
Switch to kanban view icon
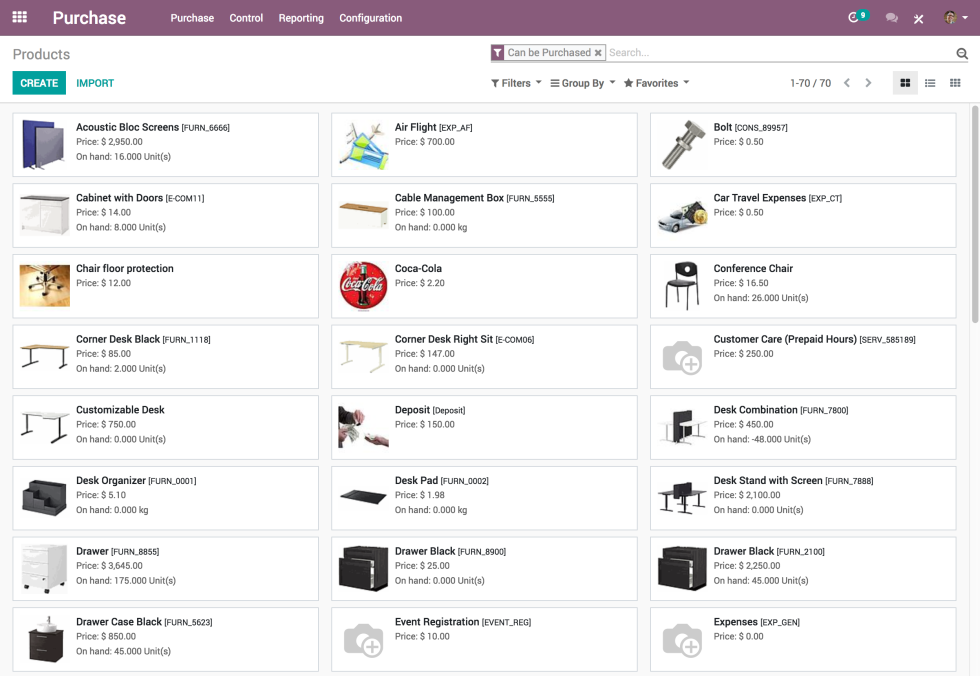point(904,83)
